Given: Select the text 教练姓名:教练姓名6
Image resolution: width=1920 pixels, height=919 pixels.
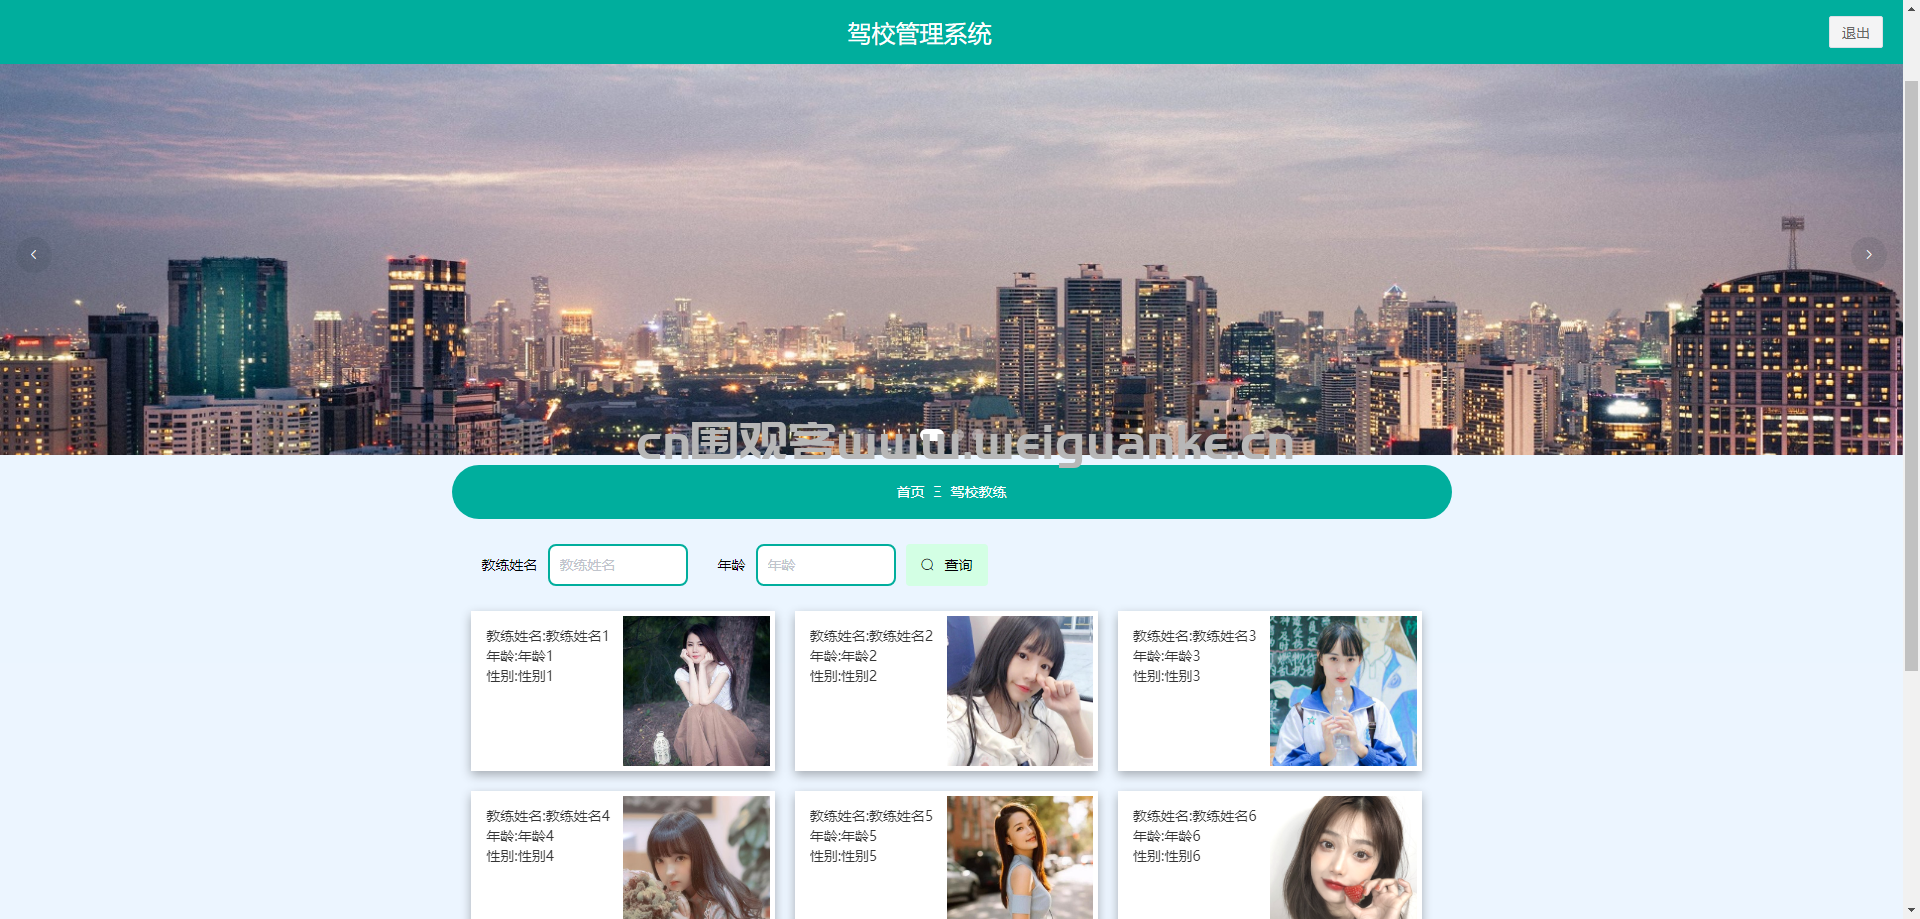Looking at the screenshot, I should pos(1194,816).
